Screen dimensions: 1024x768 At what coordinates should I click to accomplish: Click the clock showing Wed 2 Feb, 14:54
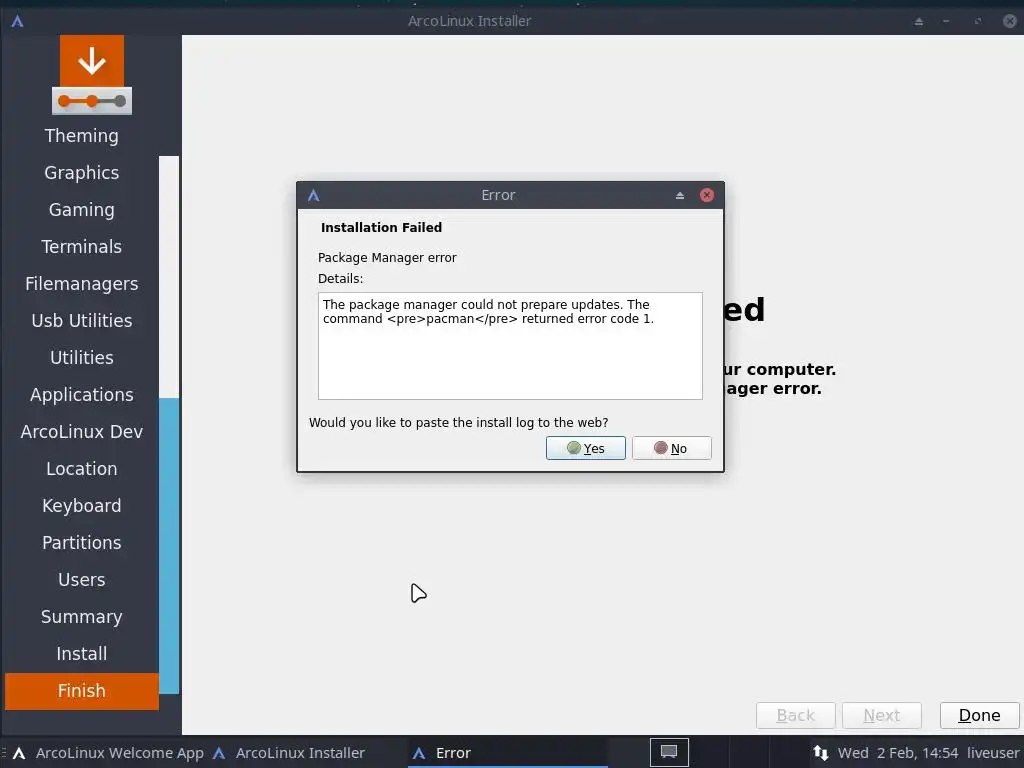(x=898, y=753)
